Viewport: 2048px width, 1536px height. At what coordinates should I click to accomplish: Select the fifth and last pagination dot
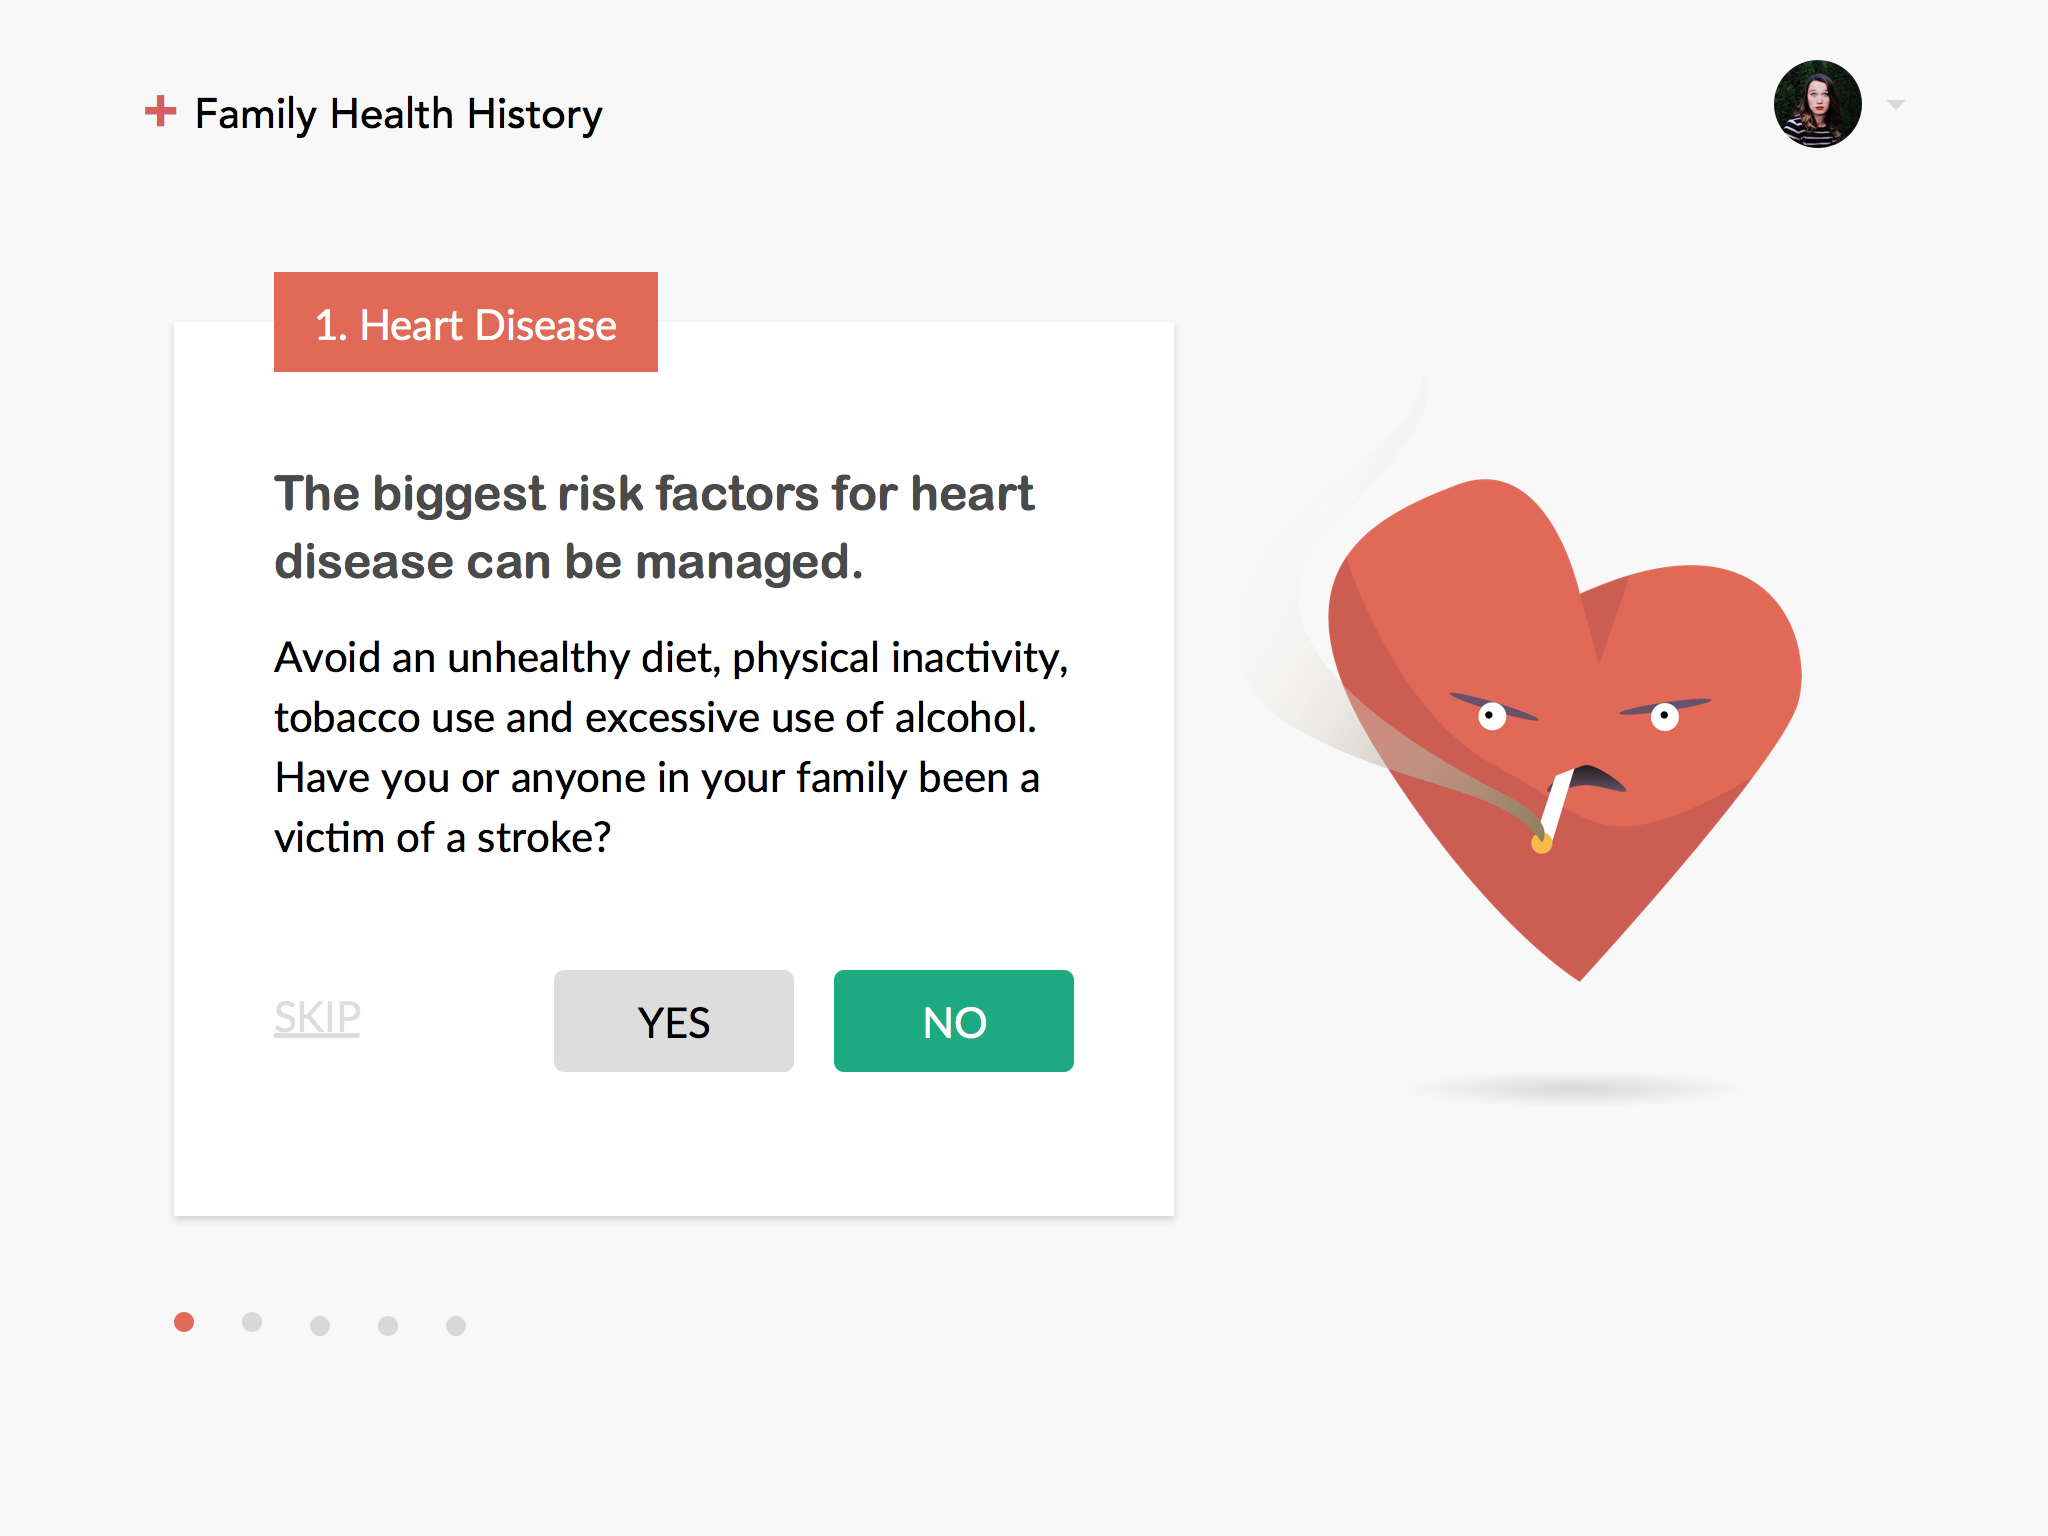pos(456,1326)
